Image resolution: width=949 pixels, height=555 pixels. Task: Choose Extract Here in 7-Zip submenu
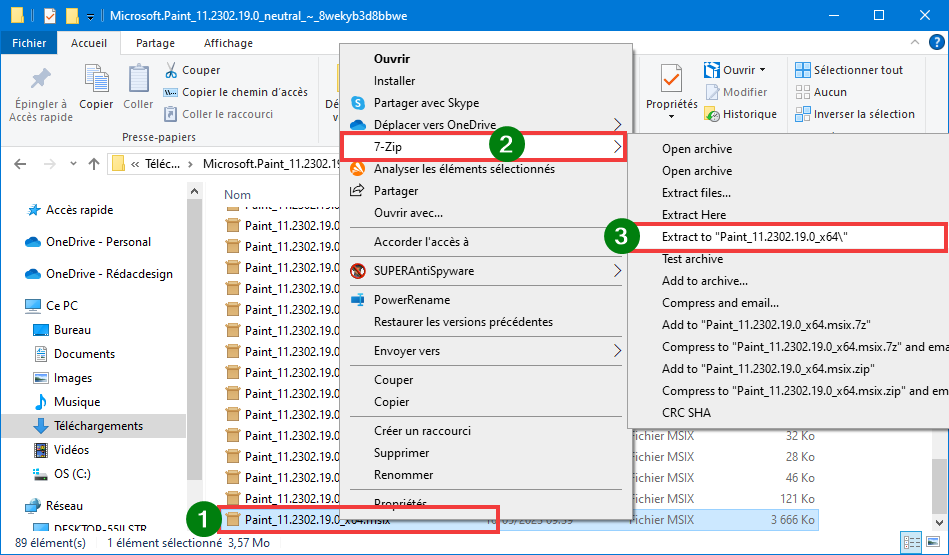tap(789, 214)
